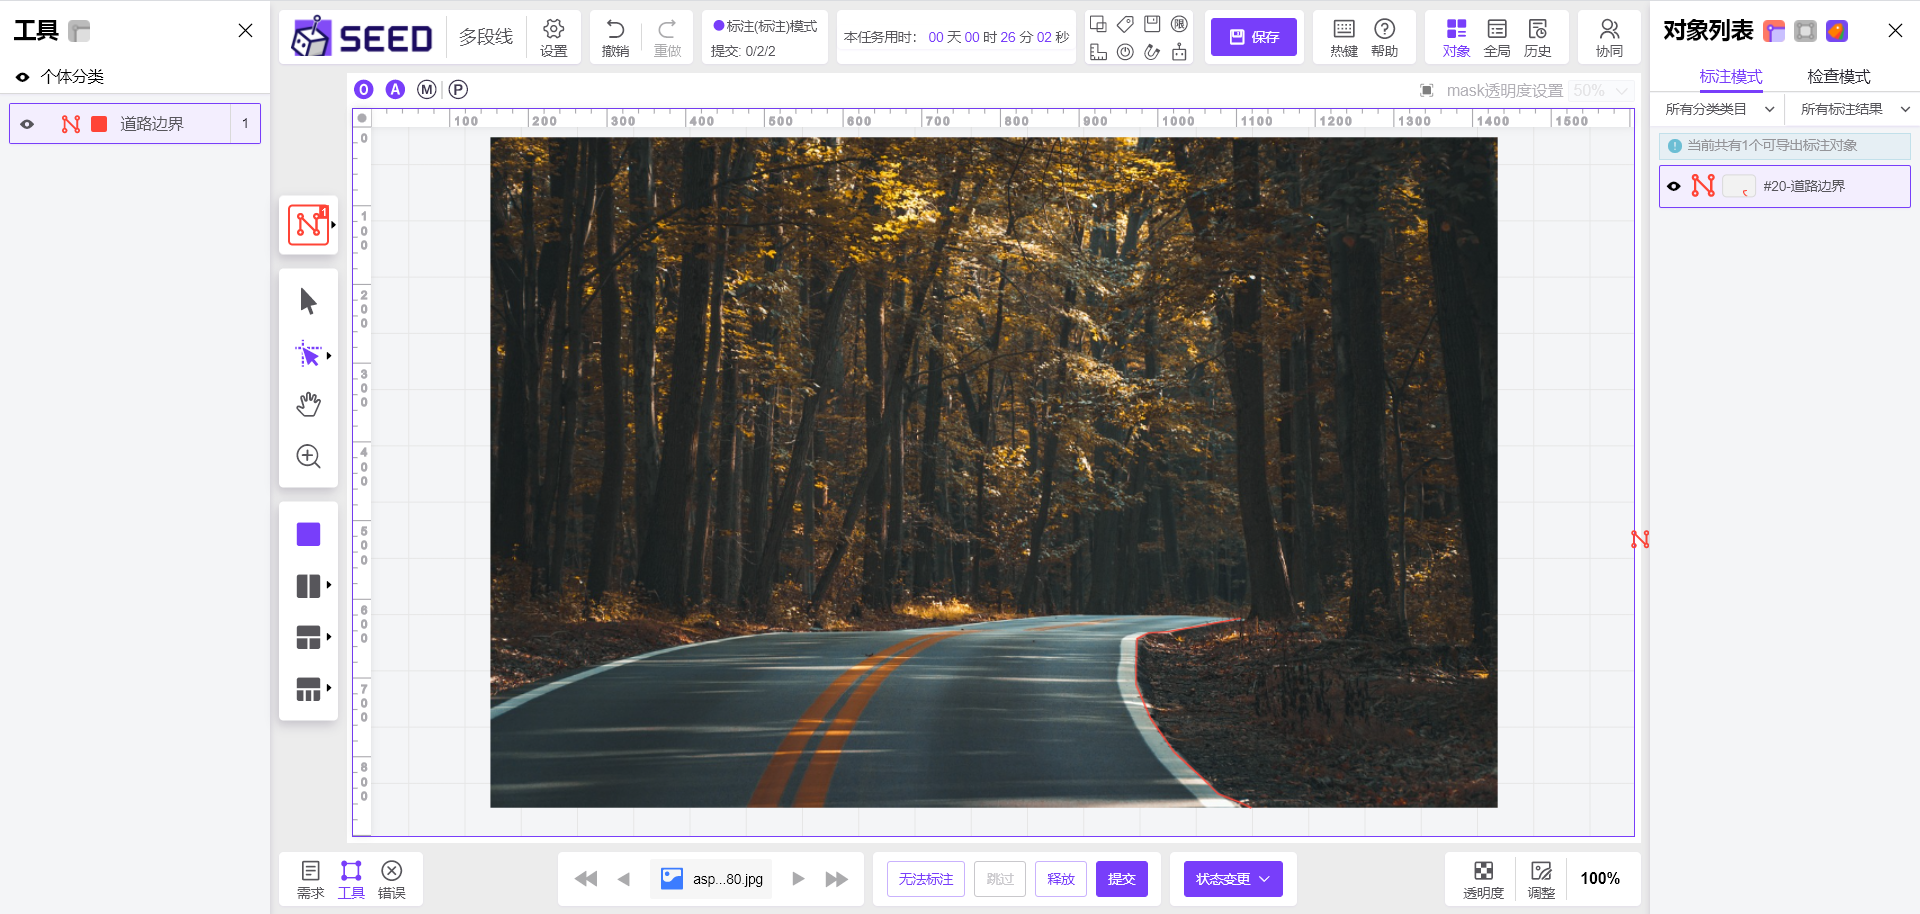This screenshot has height=914, width=1920.
Task: Switch to 标注模式 tab
Action: coord(1730,77)
